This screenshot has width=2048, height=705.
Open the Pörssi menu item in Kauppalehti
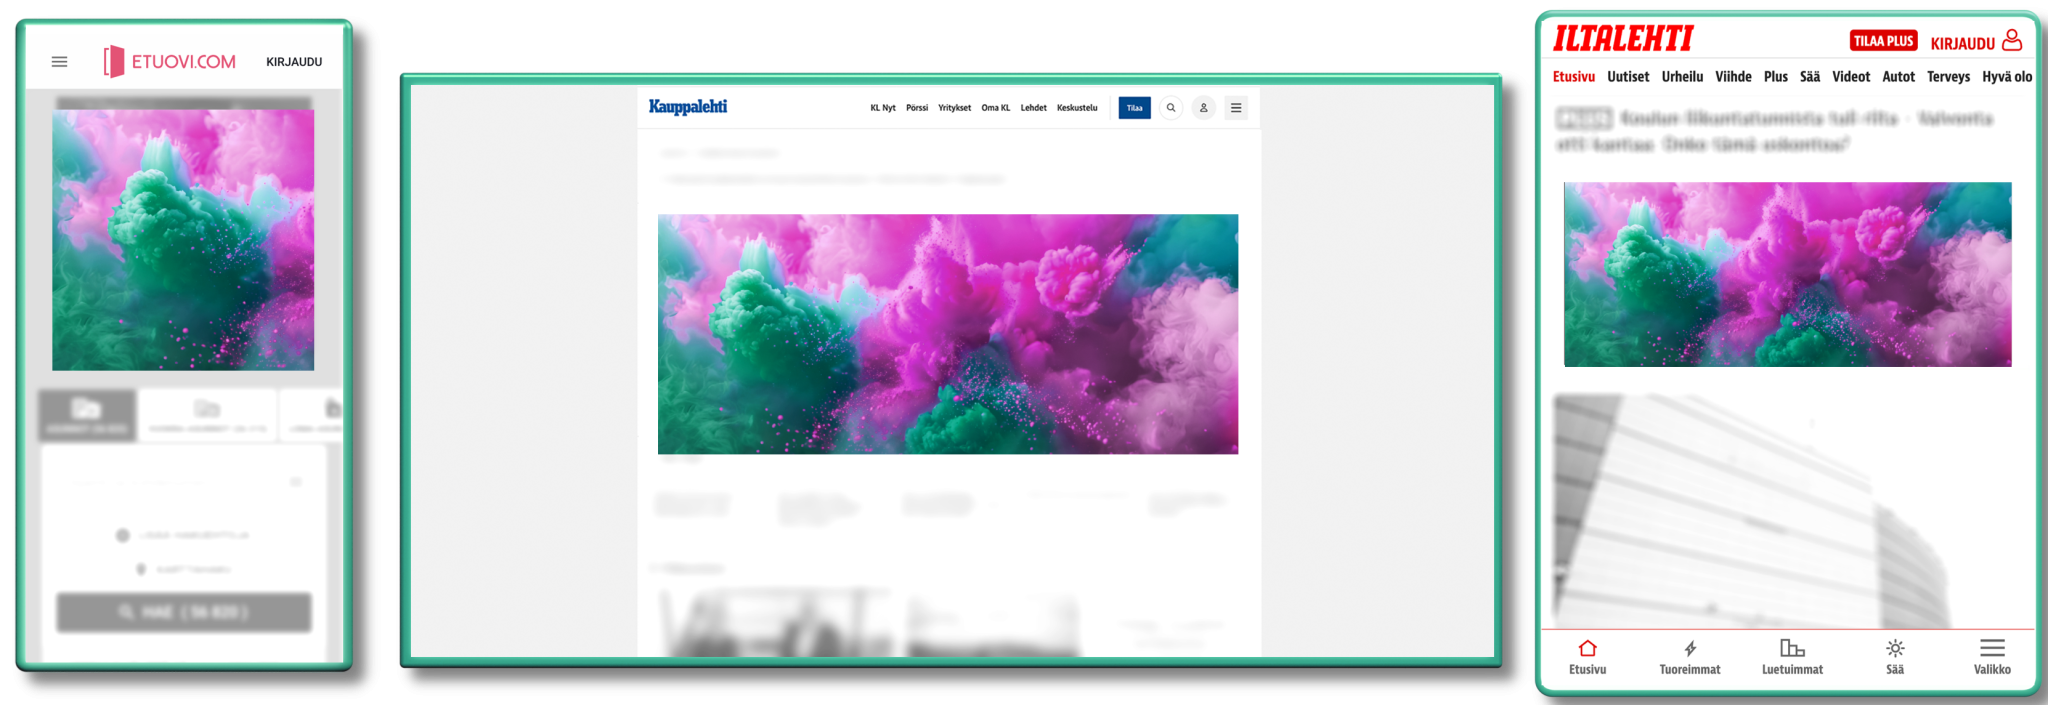(917, 108)
